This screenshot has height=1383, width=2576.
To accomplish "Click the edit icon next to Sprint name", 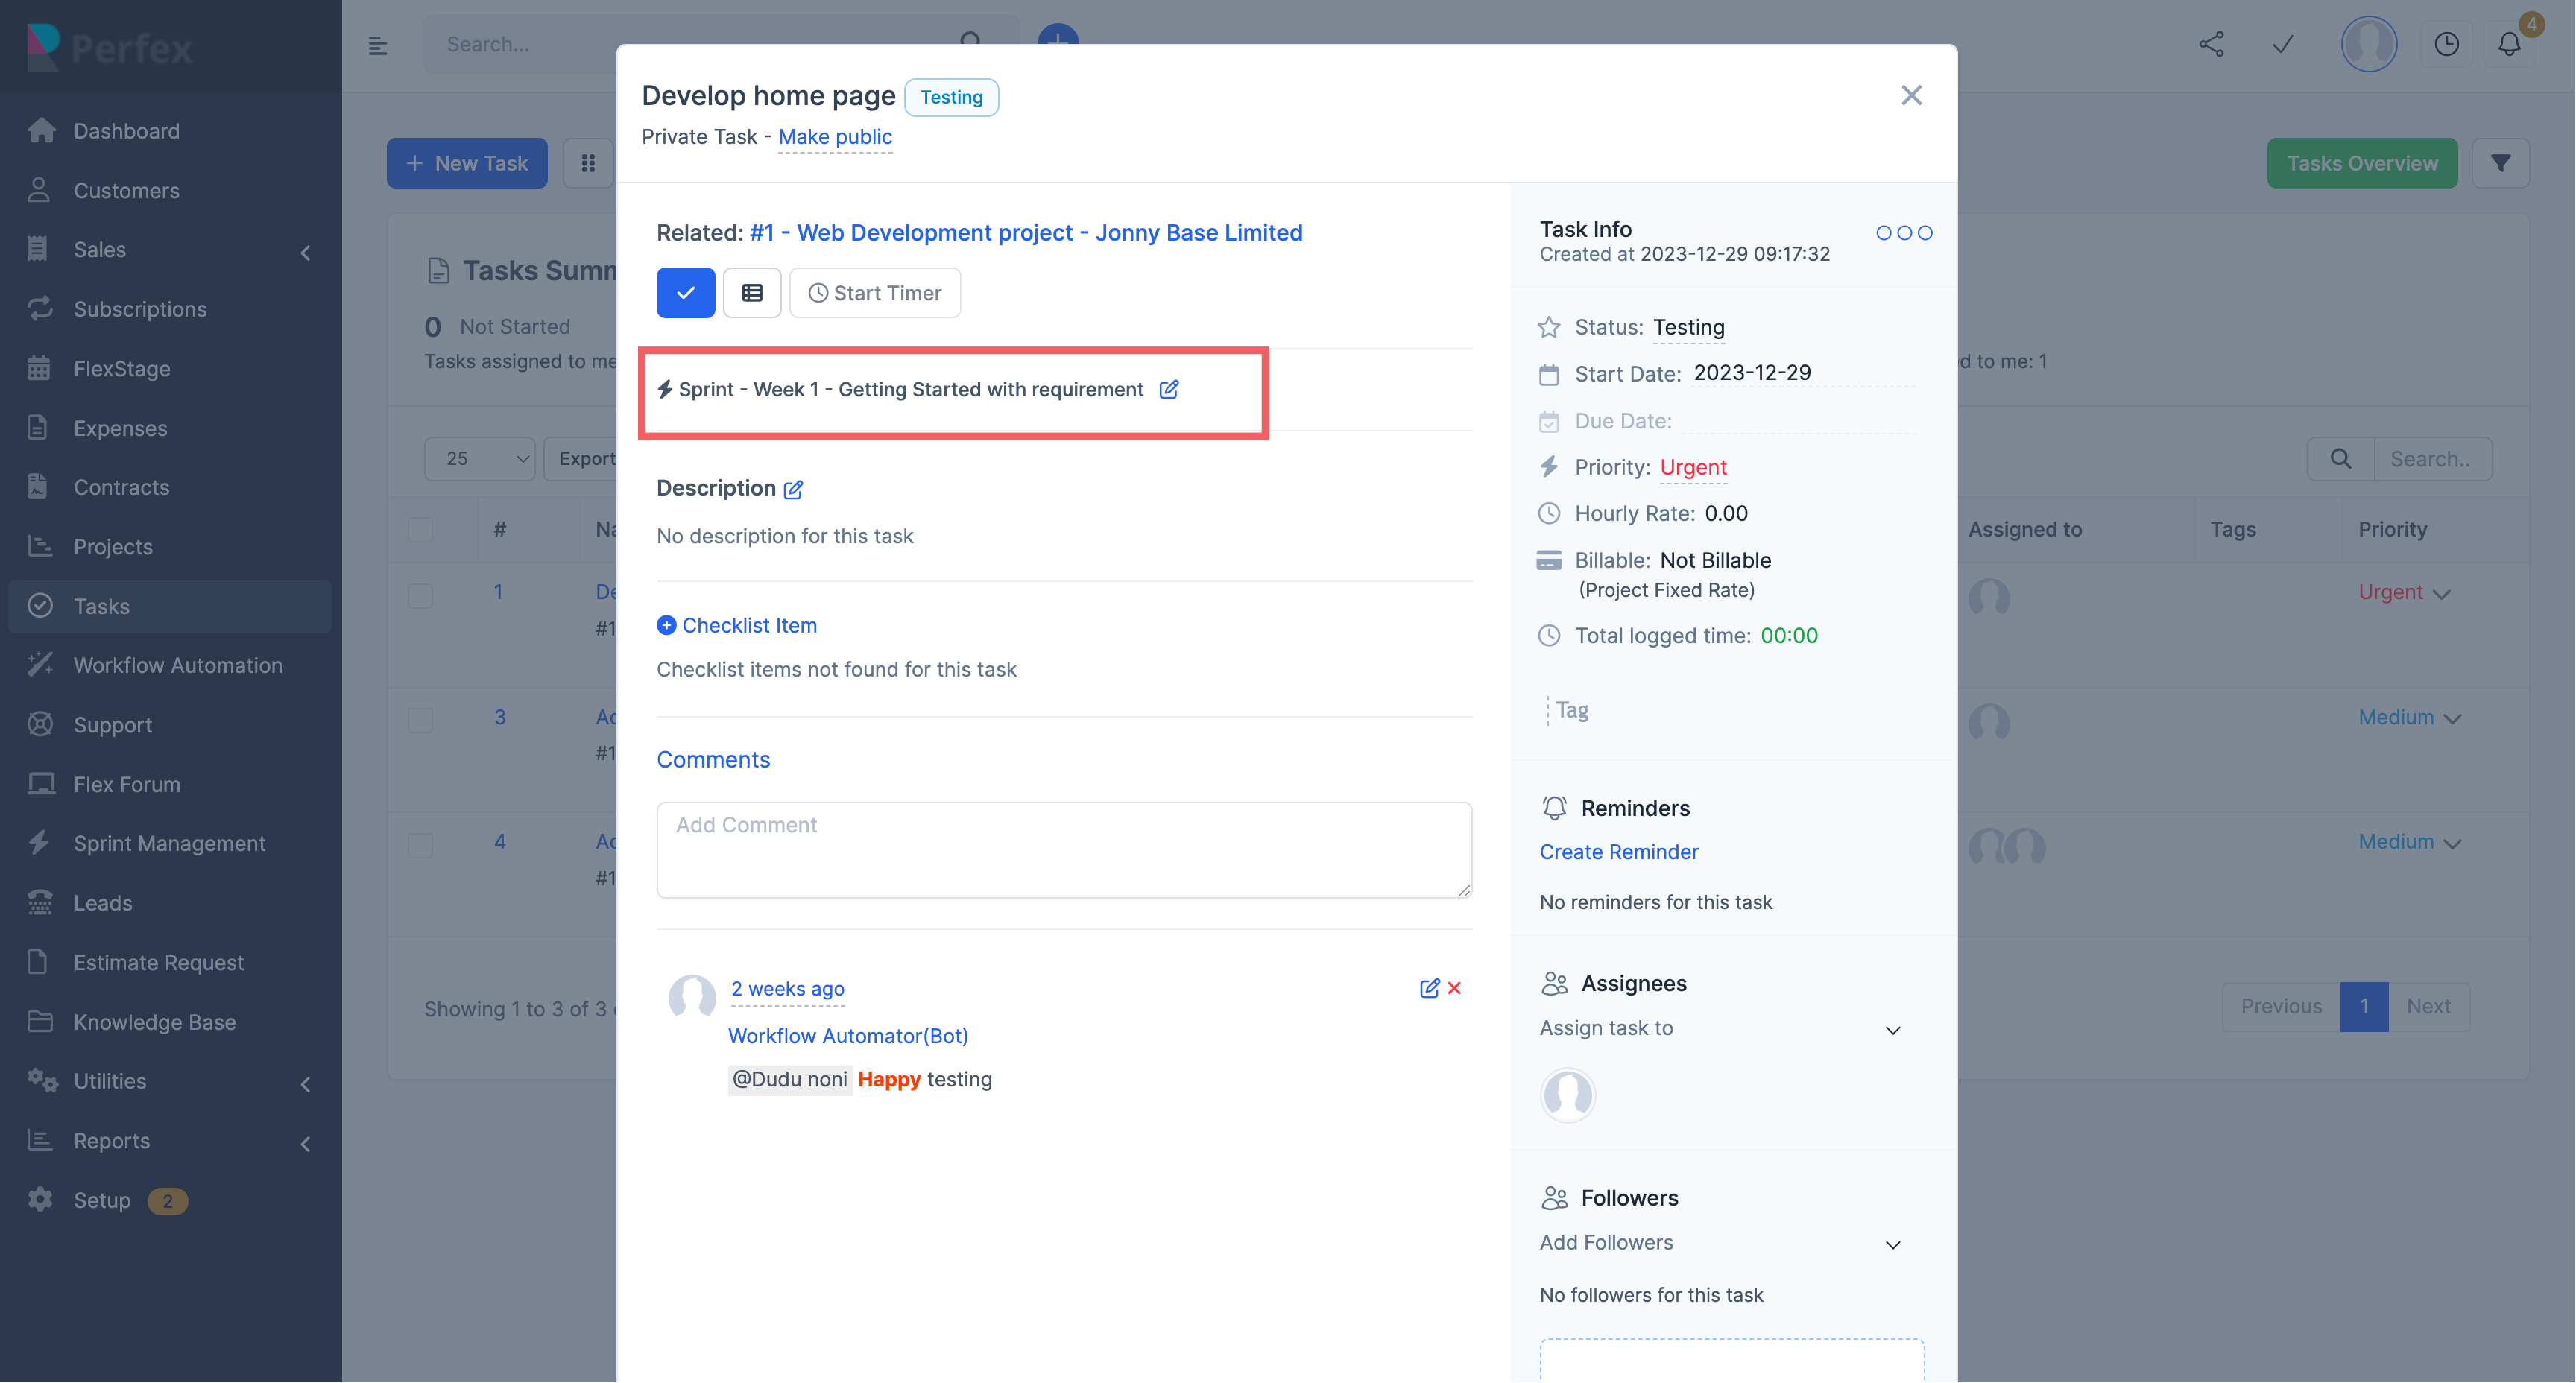I will click(x=1168, y=389).
